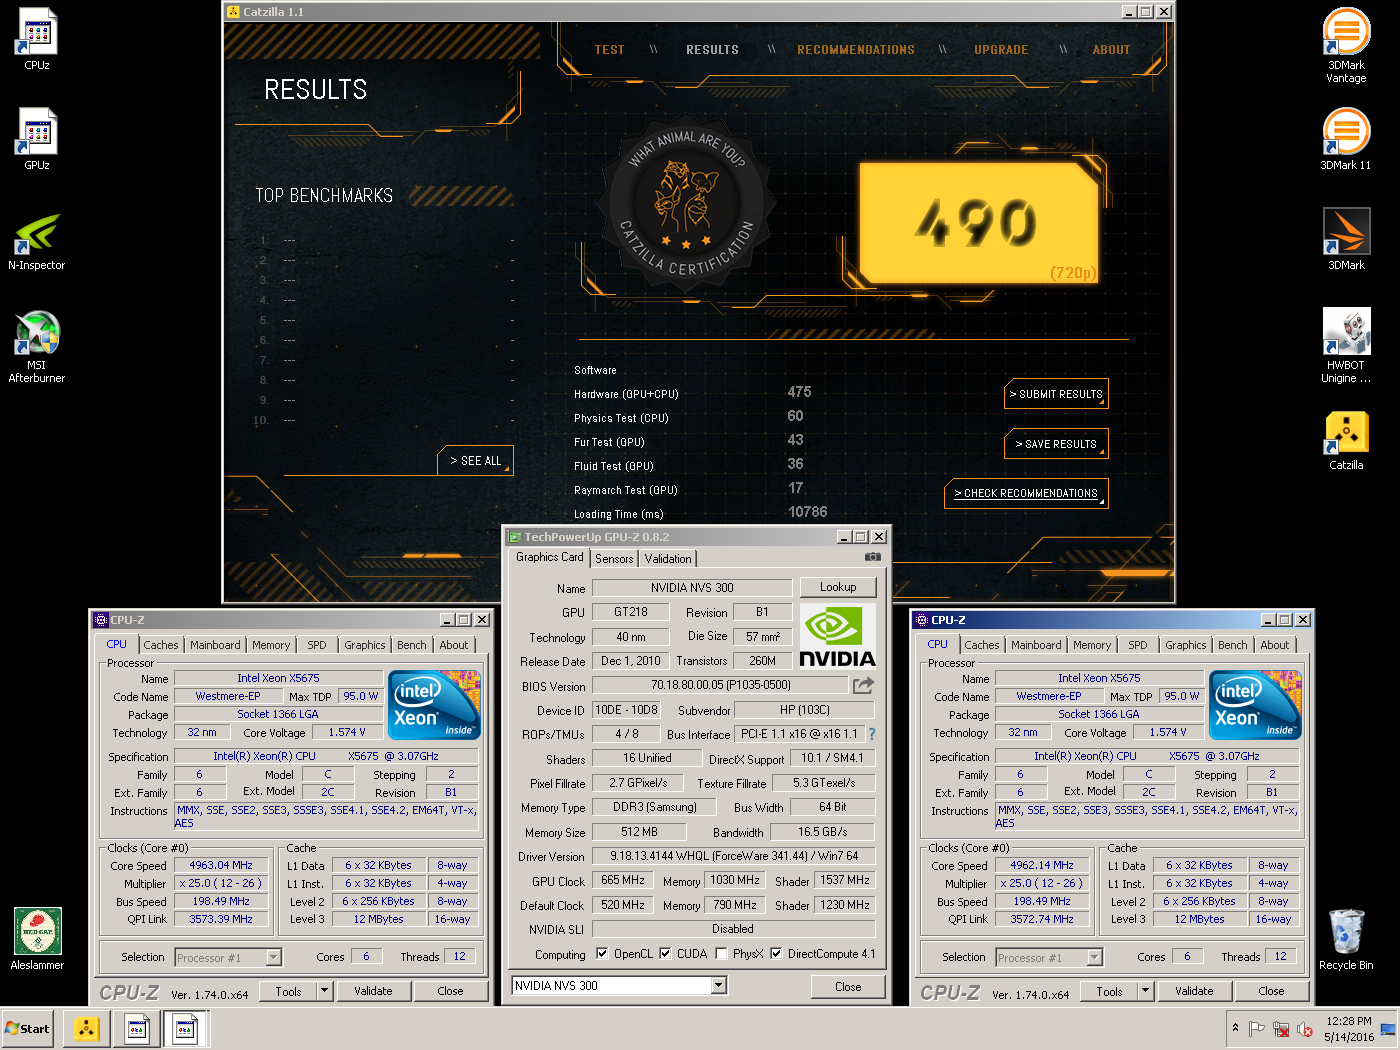Click the second CPU-Z taskbar button
Screen dimensions: 1400x1050
(185, 1028)
